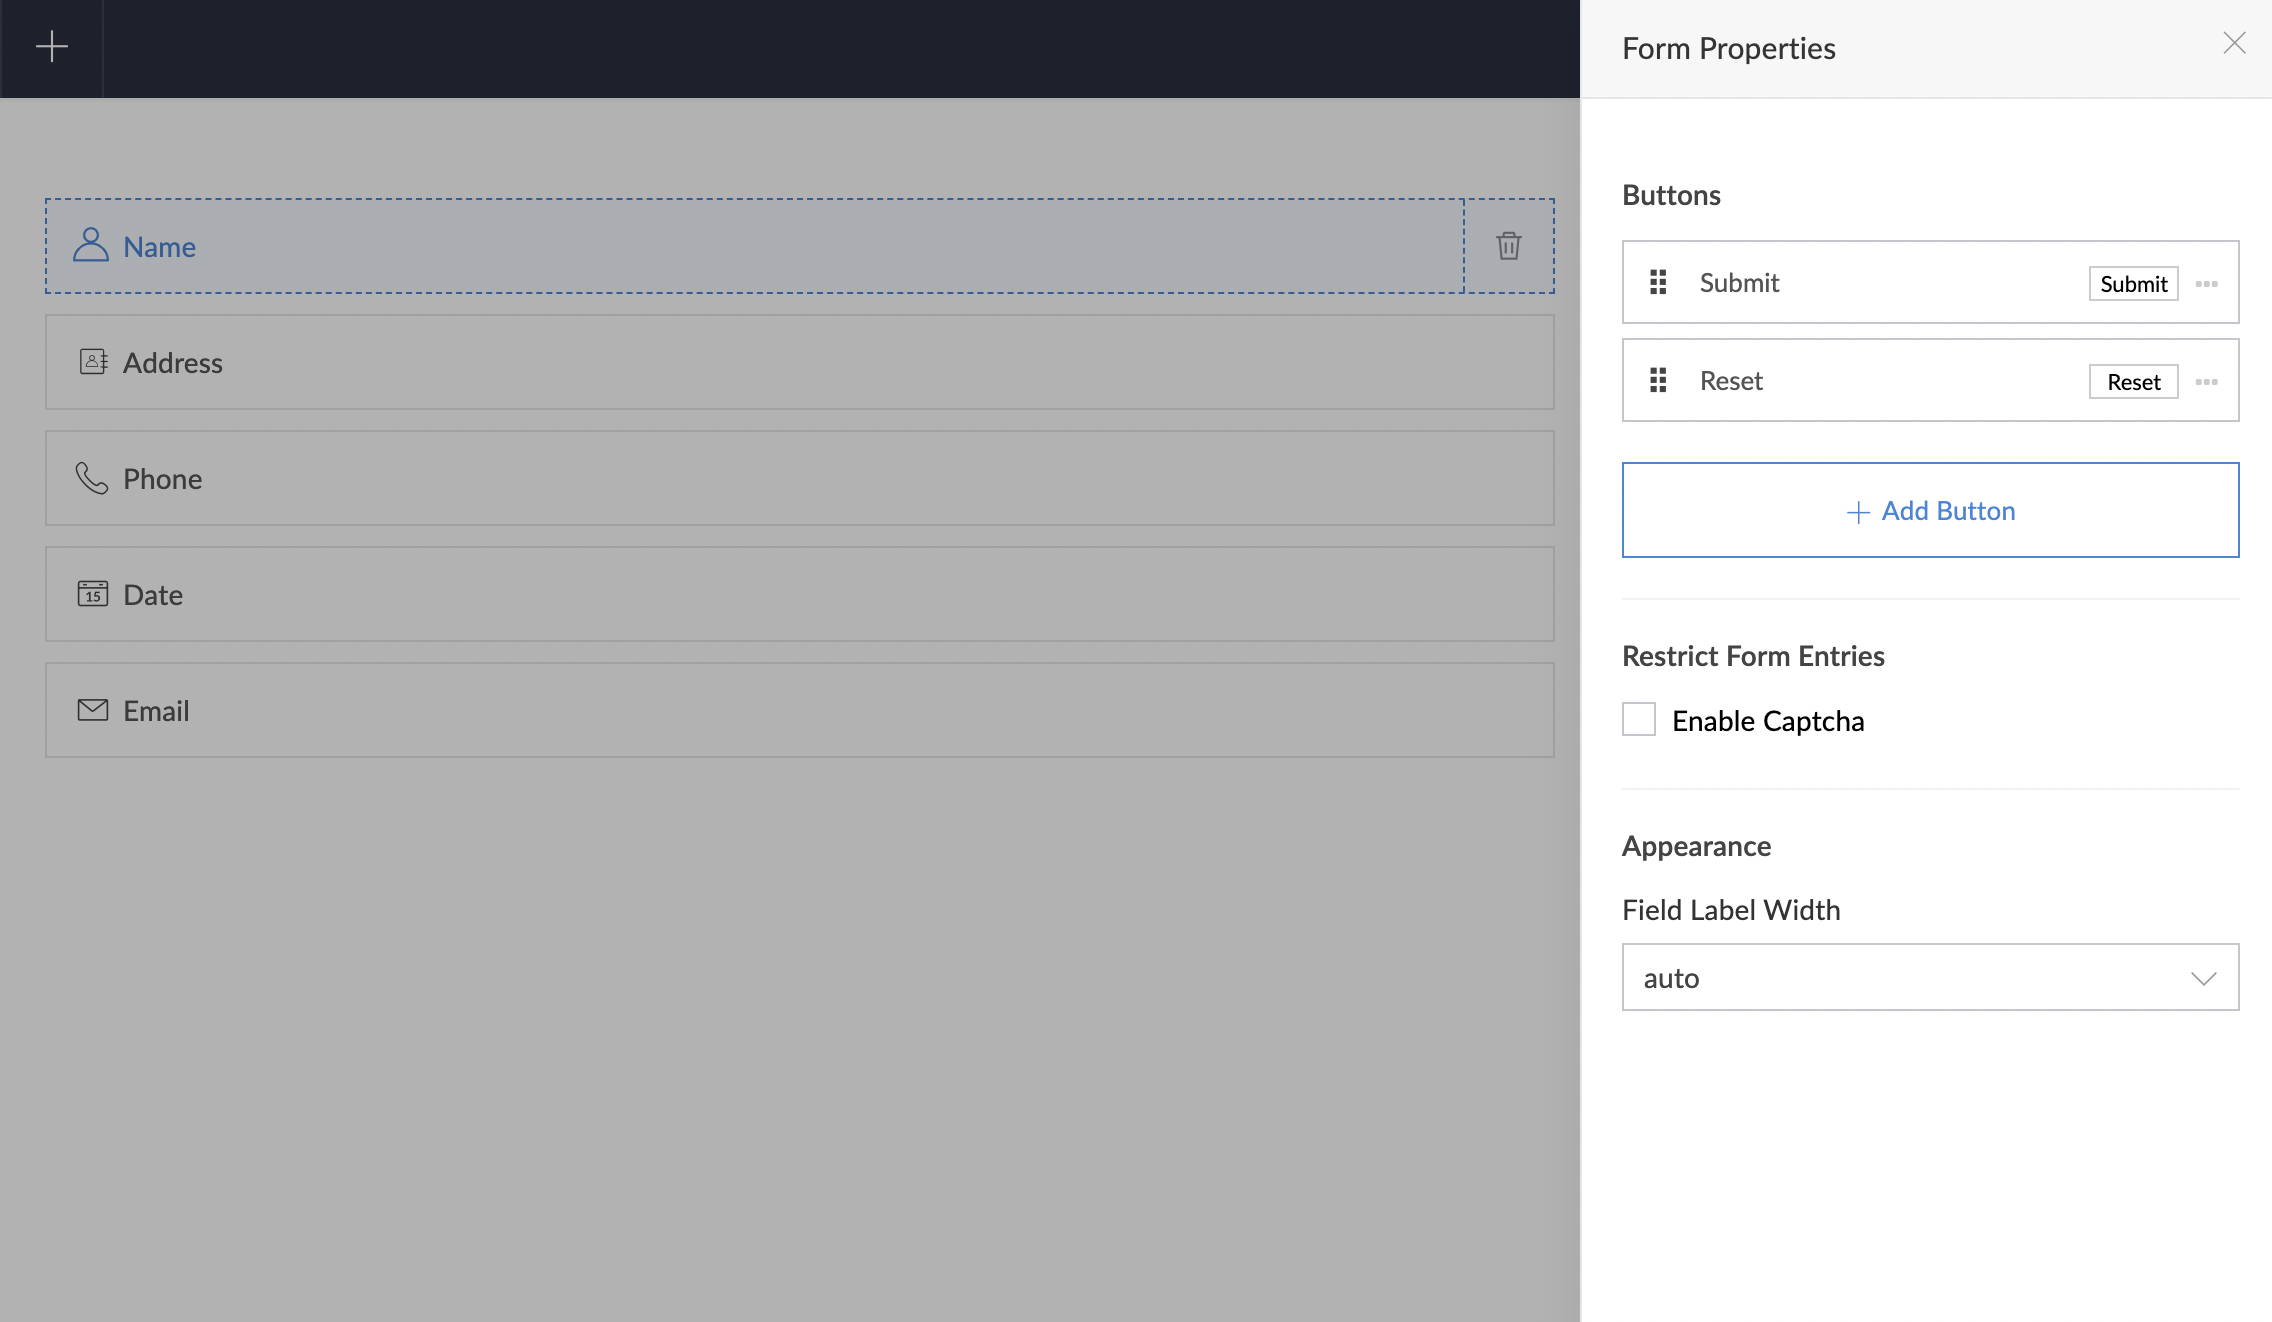The height and width of the screenshot is (1322, 2272).
Task: Click the person icon of Name field
Action: [90, 245]
